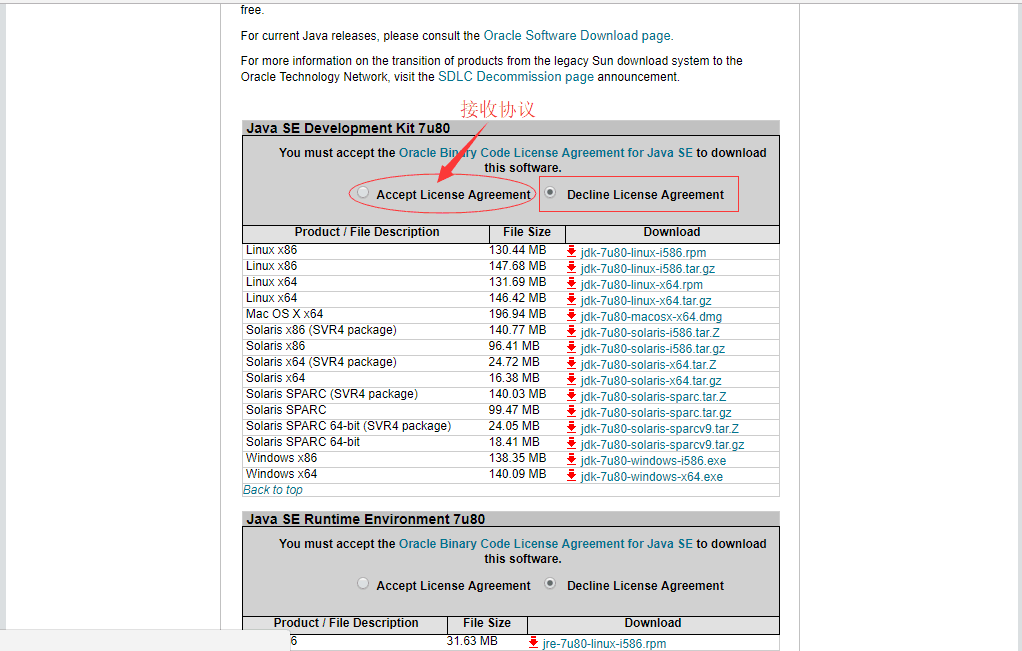
Task: Click the 16.38 MB file size
Action: tap(514, 377)
